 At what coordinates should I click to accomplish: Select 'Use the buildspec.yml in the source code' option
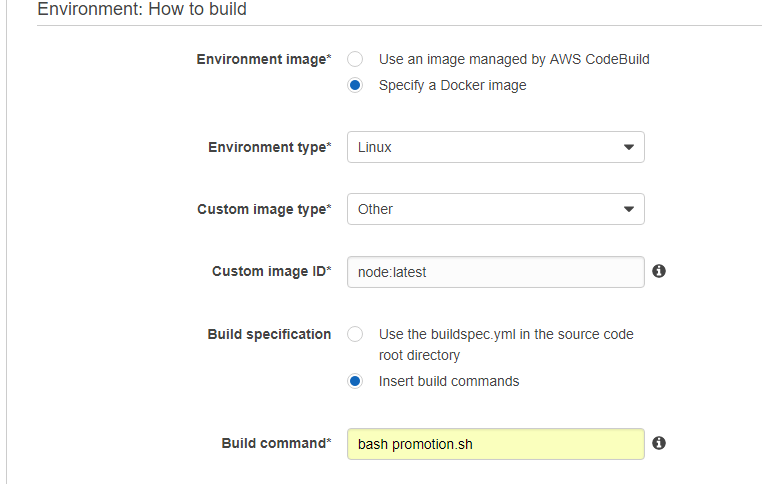tap(355, 334)
